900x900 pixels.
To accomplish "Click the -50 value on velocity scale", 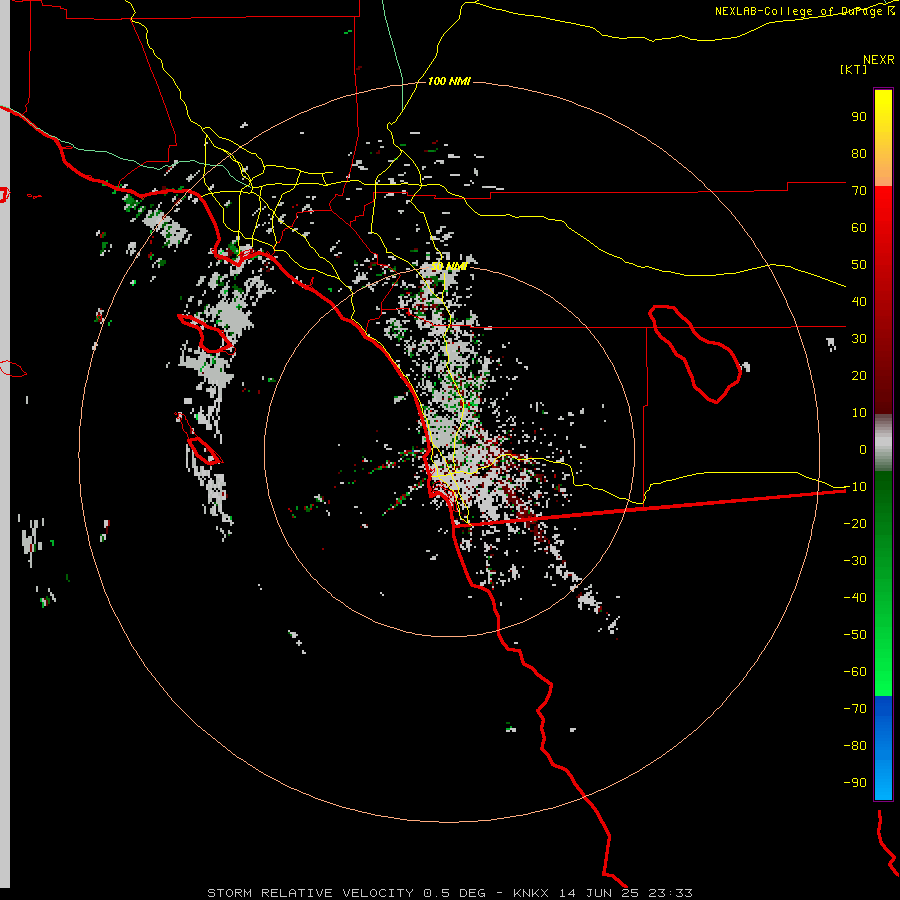I will pos(855,634).
